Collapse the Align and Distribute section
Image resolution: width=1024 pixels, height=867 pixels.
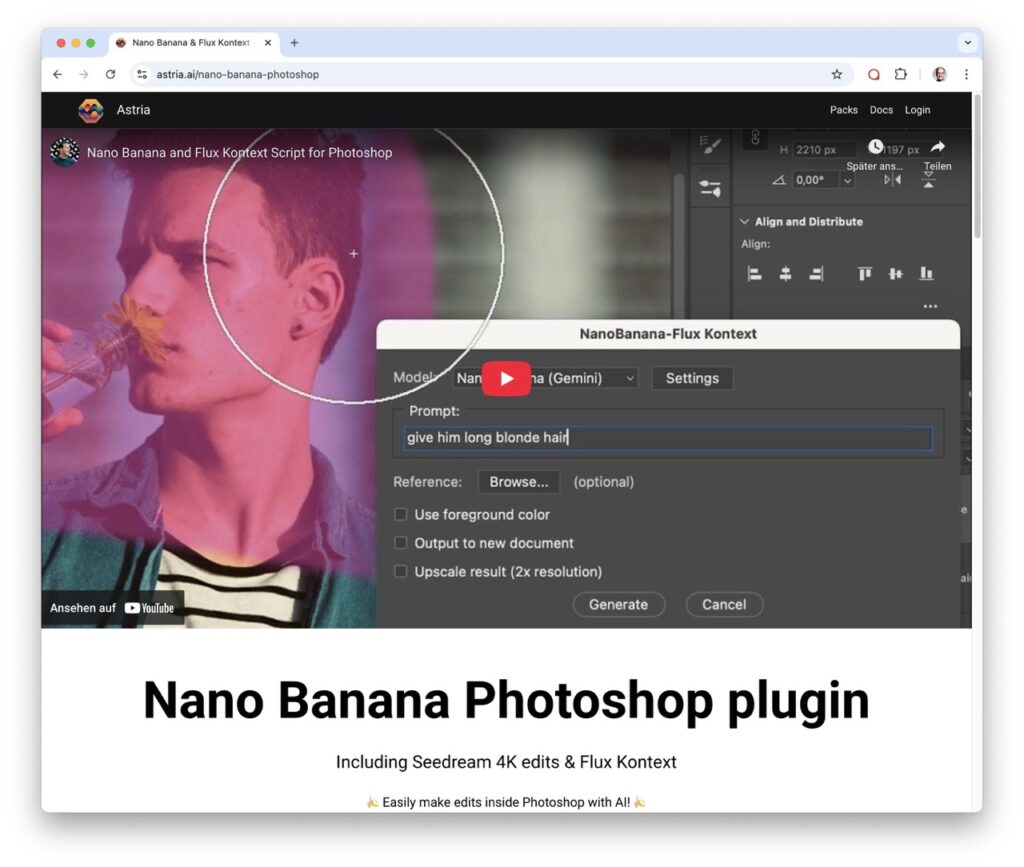click(745, 222)
